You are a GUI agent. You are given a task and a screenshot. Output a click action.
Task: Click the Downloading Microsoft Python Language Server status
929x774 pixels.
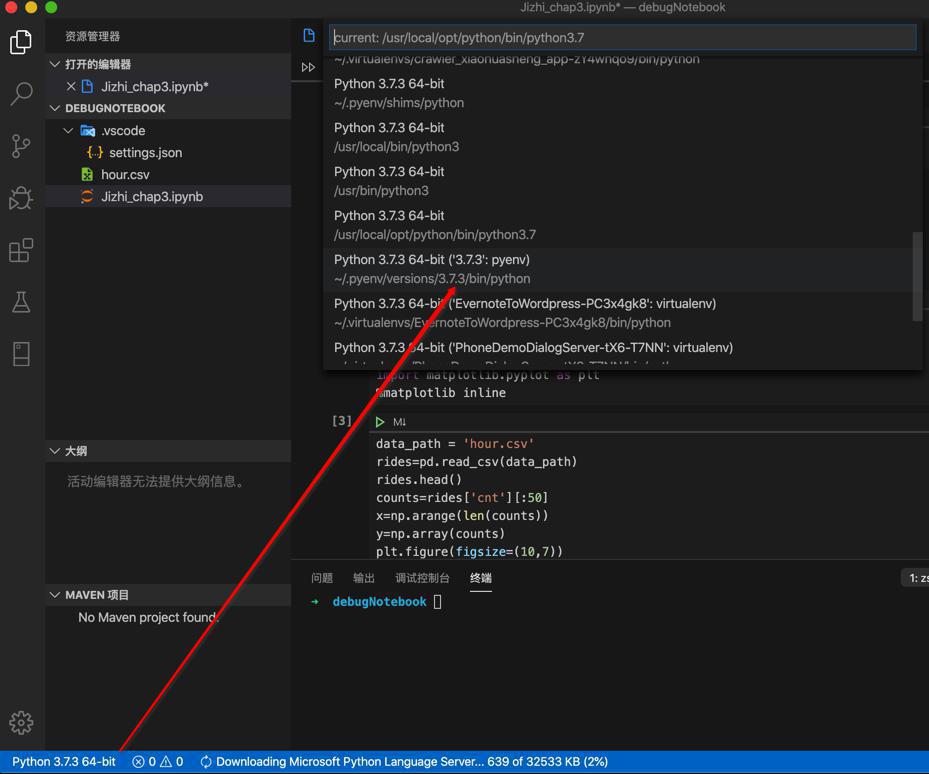412,762
